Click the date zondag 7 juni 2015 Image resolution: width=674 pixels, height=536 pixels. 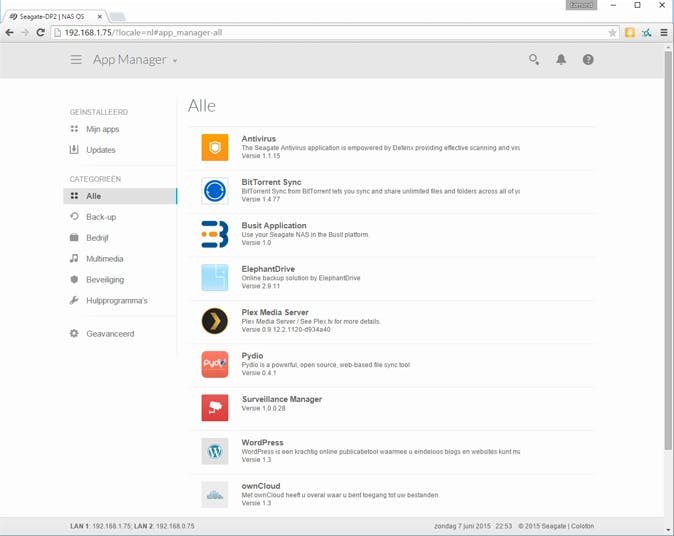click(x=462, y=526)
